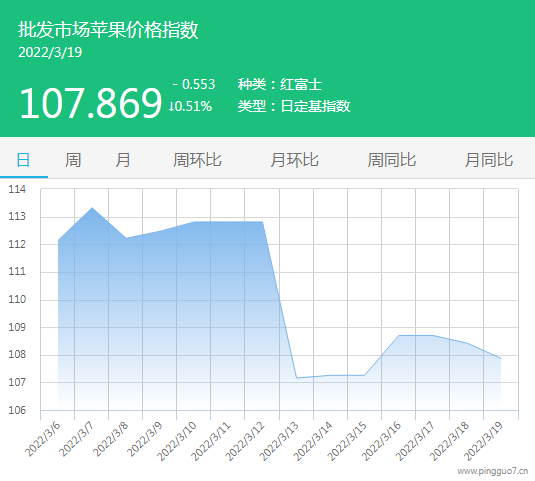Switch to the 日 daily tab

pyautogui.click(x=23, y=160)
